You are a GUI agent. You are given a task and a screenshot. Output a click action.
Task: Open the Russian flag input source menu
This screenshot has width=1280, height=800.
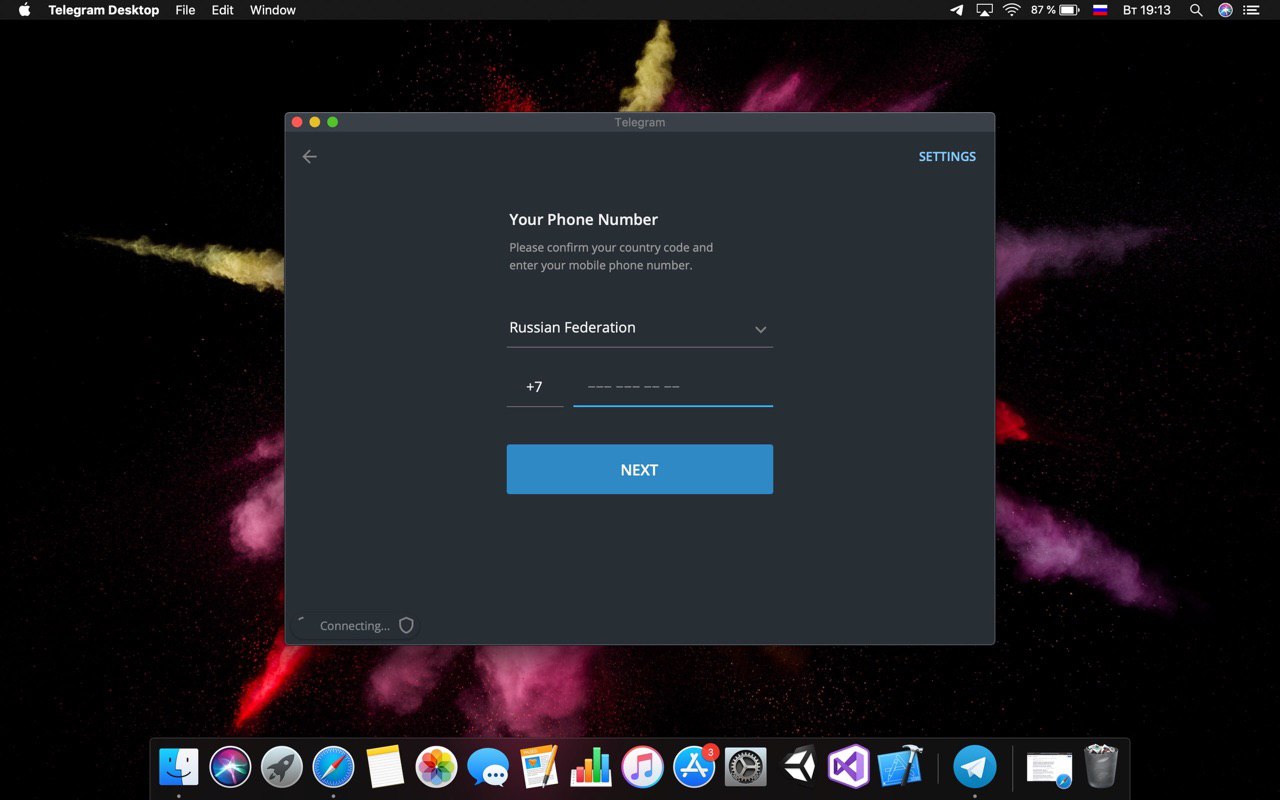[1100, 10]
